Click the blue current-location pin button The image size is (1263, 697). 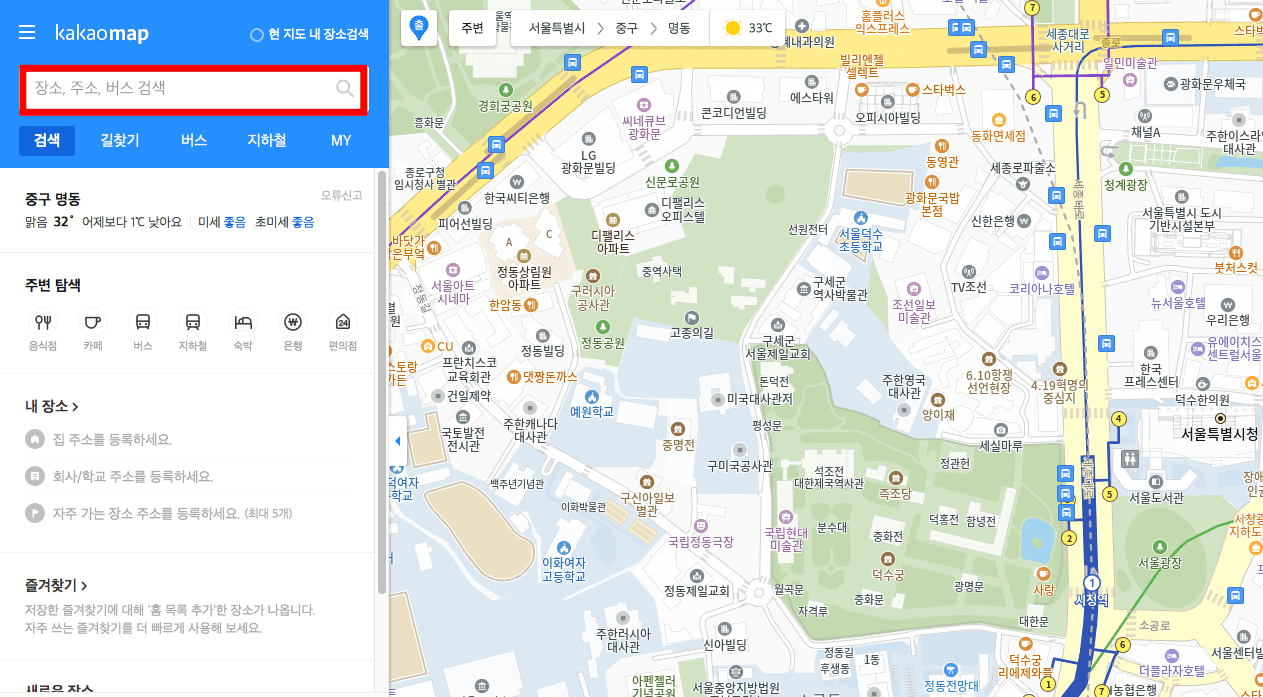pos(418,28)
